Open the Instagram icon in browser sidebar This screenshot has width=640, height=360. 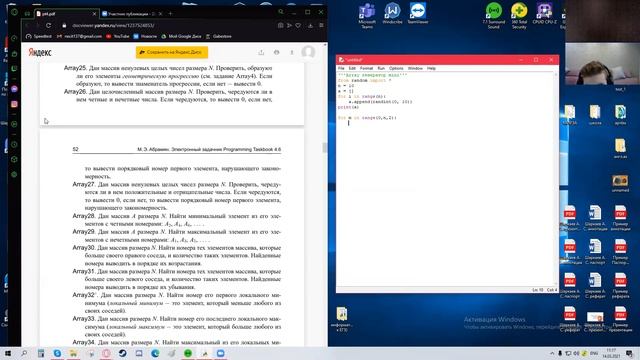[x=14, y=104]
